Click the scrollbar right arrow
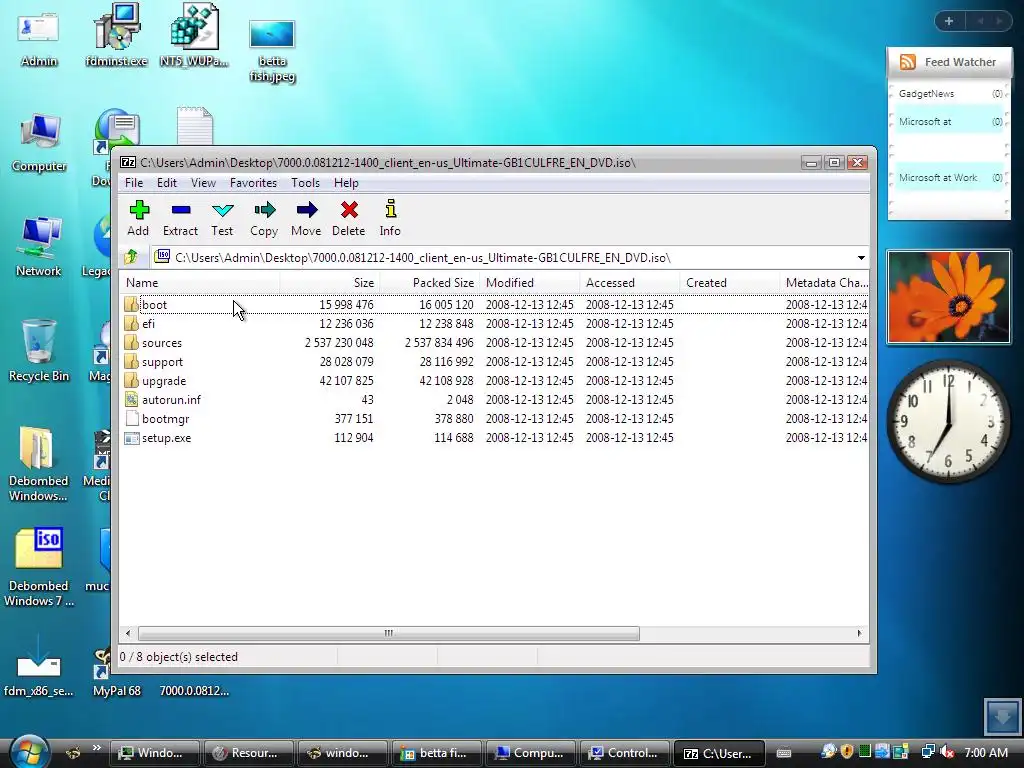 click(859, 633)
